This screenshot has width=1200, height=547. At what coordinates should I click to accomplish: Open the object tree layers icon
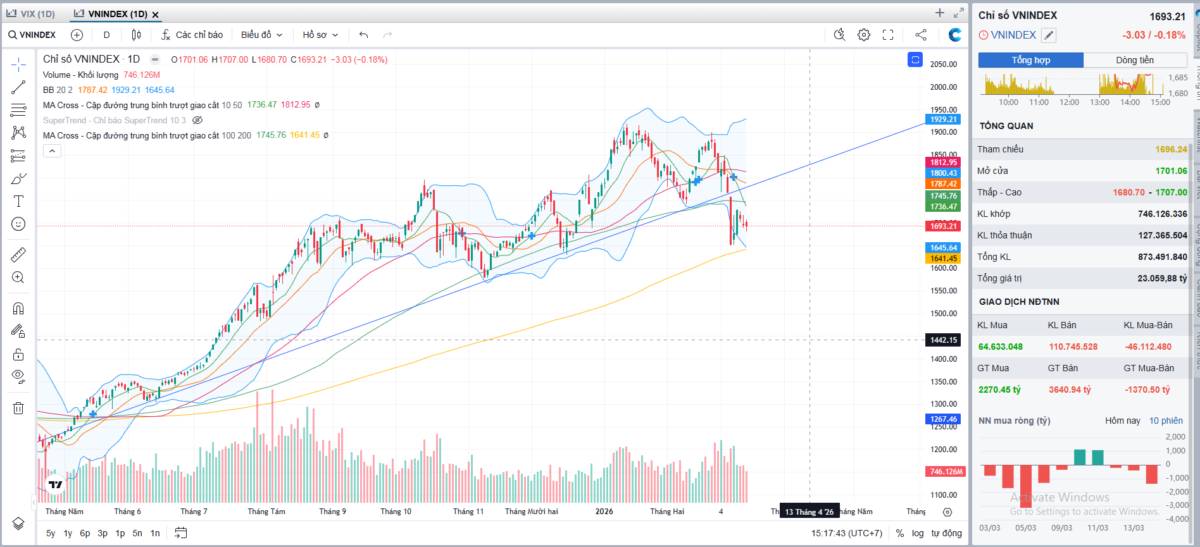tap(18, 523)
